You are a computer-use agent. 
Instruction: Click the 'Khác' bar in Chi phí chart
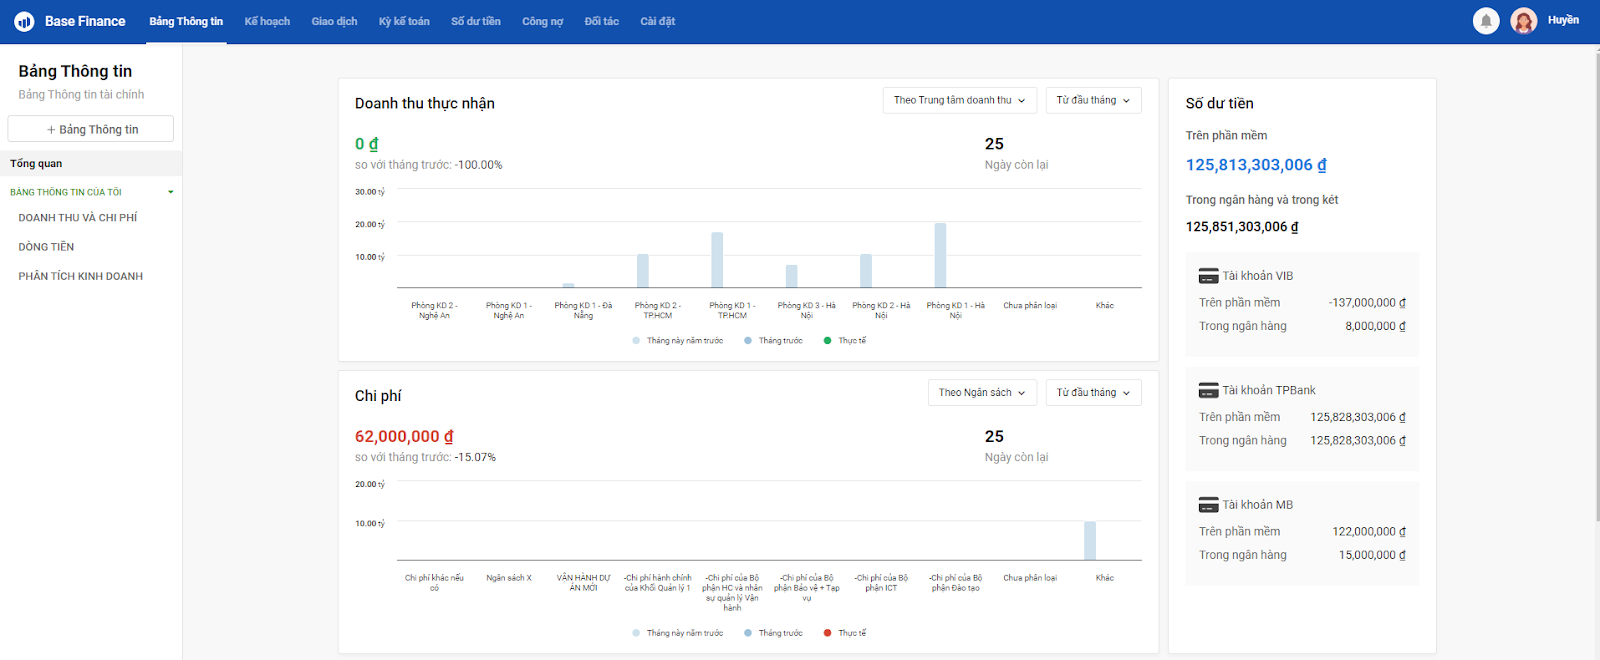[1090, 541]
